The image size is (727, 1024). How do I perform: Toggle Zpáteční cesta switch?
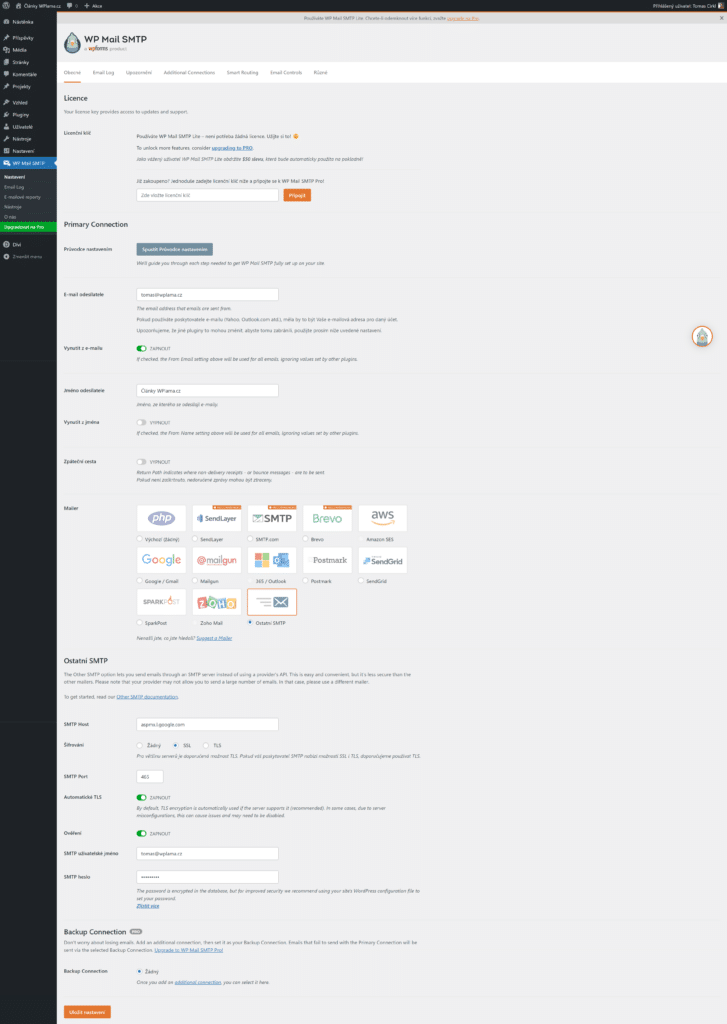pyautogui.click(x=141, y=462)
